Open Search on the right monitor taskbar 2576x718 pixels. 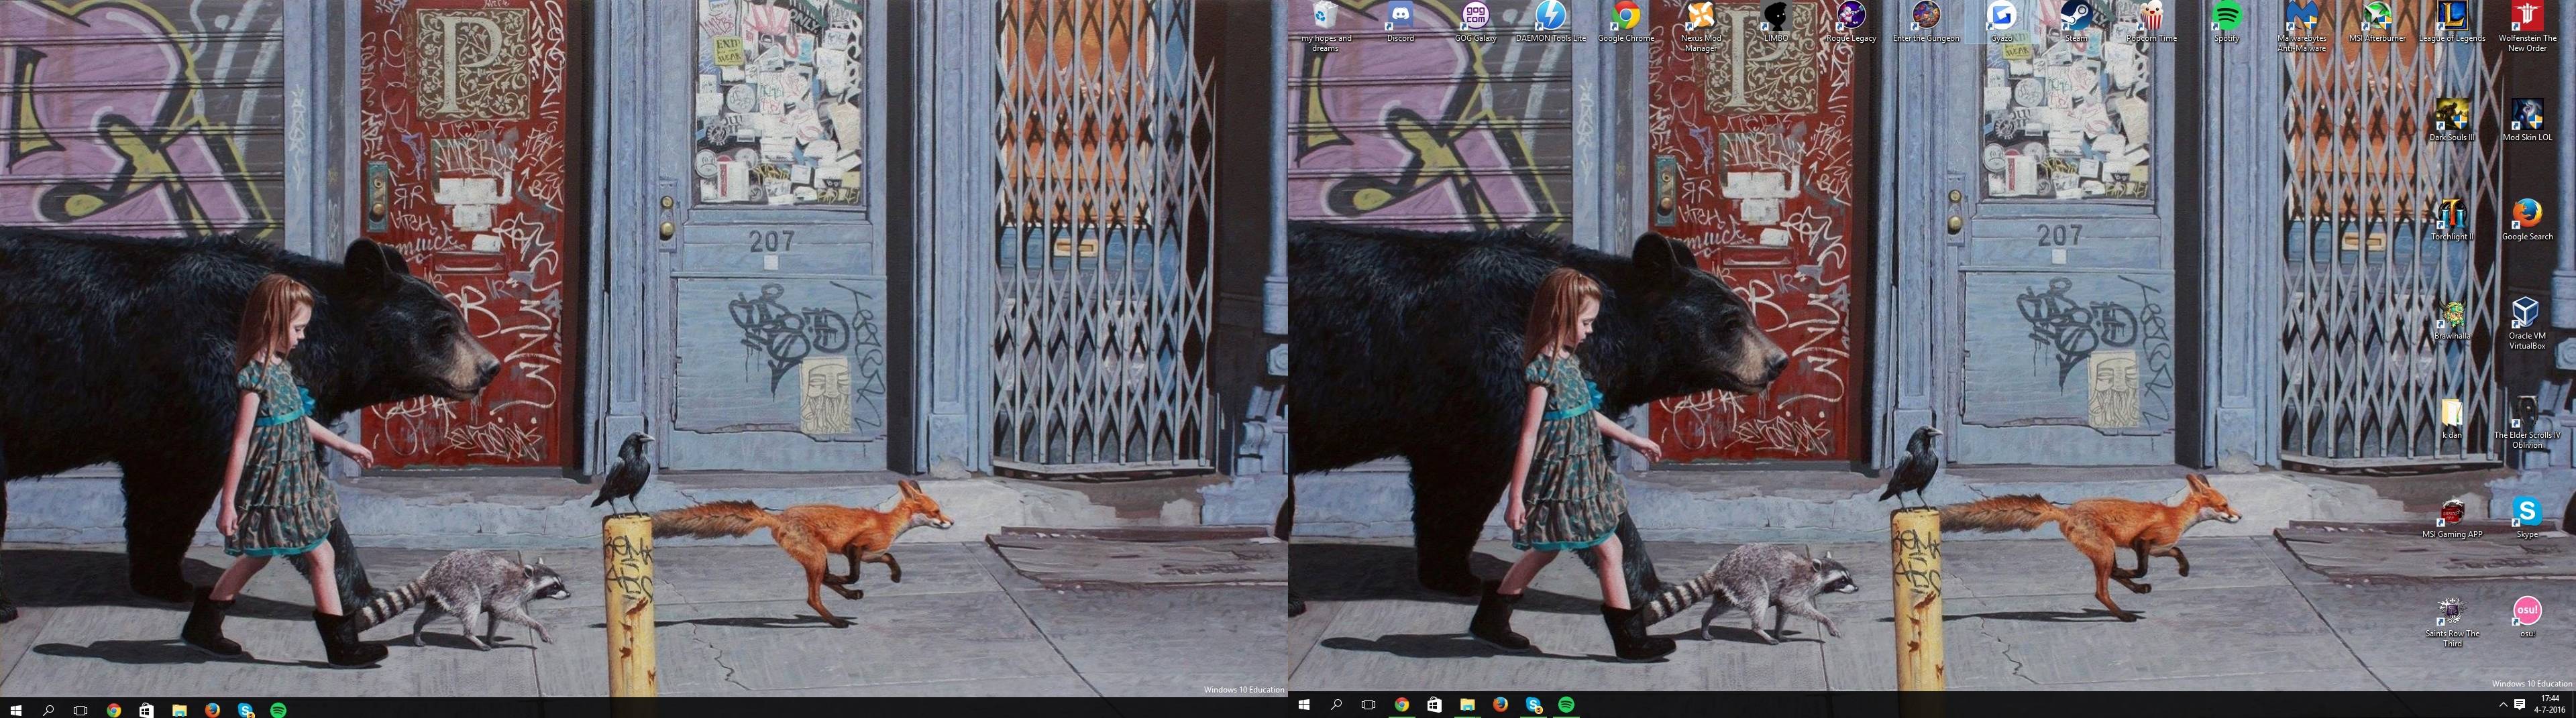click(x=1336, y=704)
